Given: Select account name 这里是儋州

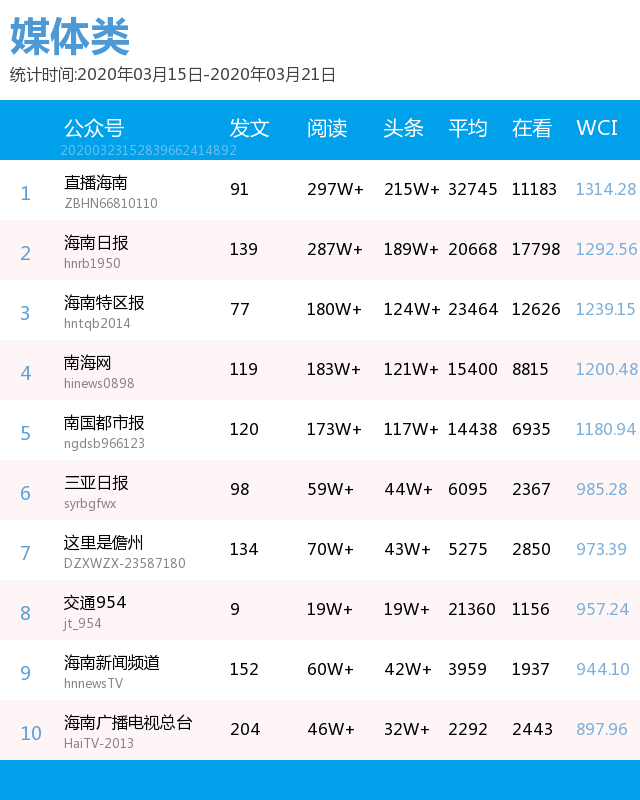Looking at the screenshot, I should click(103, 542).
